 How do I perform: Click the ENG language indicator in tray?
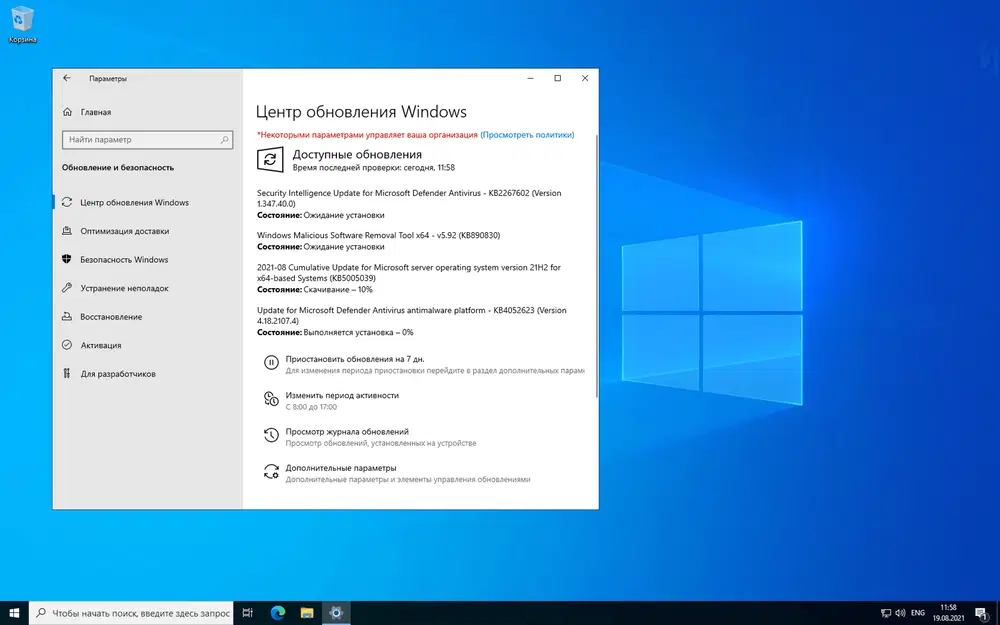point(917,612)
